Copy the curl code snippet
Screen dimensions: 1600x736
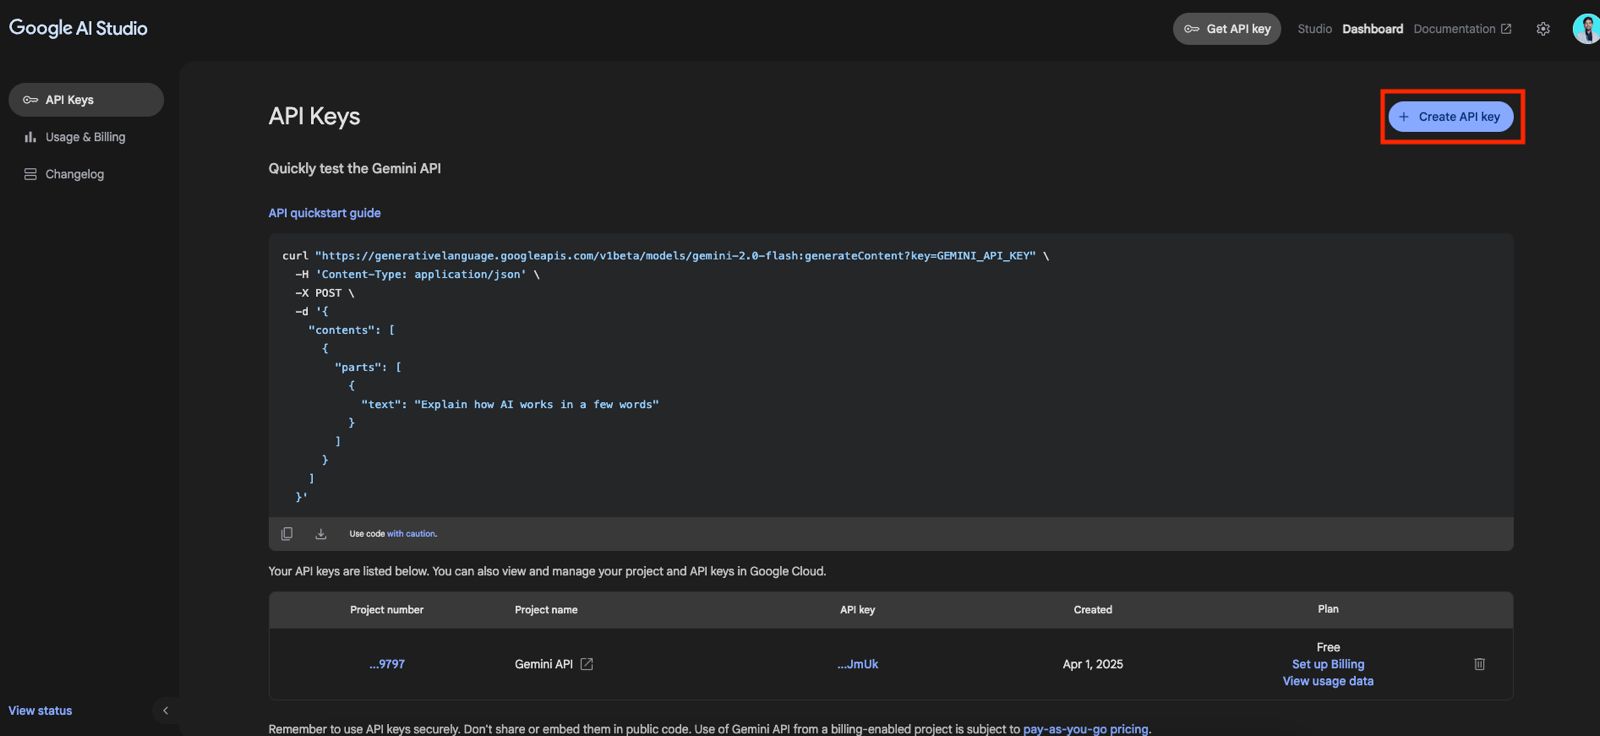pyautogui.click(x=287, y=534)
